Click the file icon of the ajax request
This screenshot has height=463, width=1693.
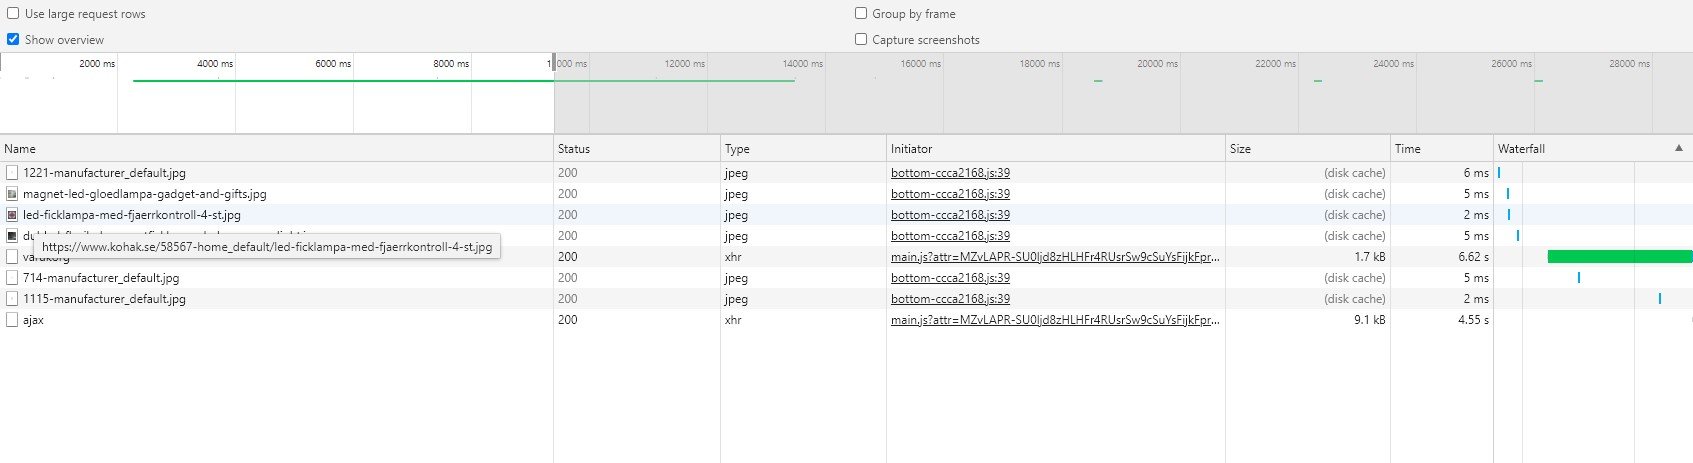(x=12, y=320)
